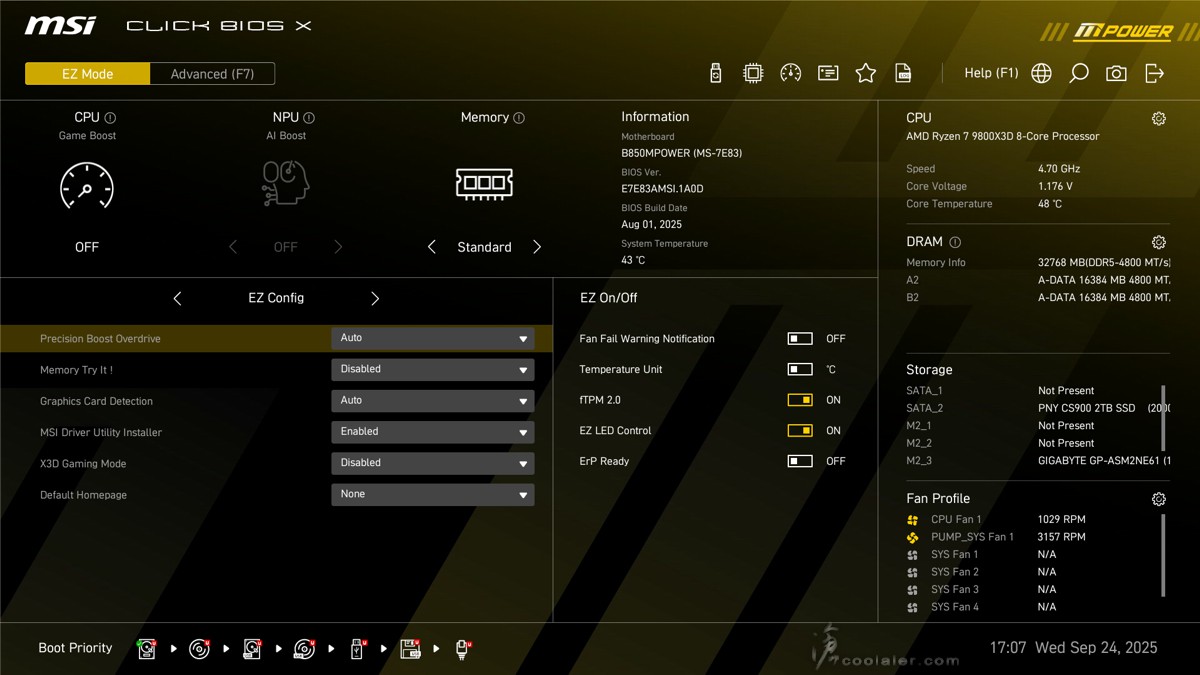Viewport: 1200px width, 675px height.
Task: Select the USB flash drive boot device icon
Action: point(357,649)
